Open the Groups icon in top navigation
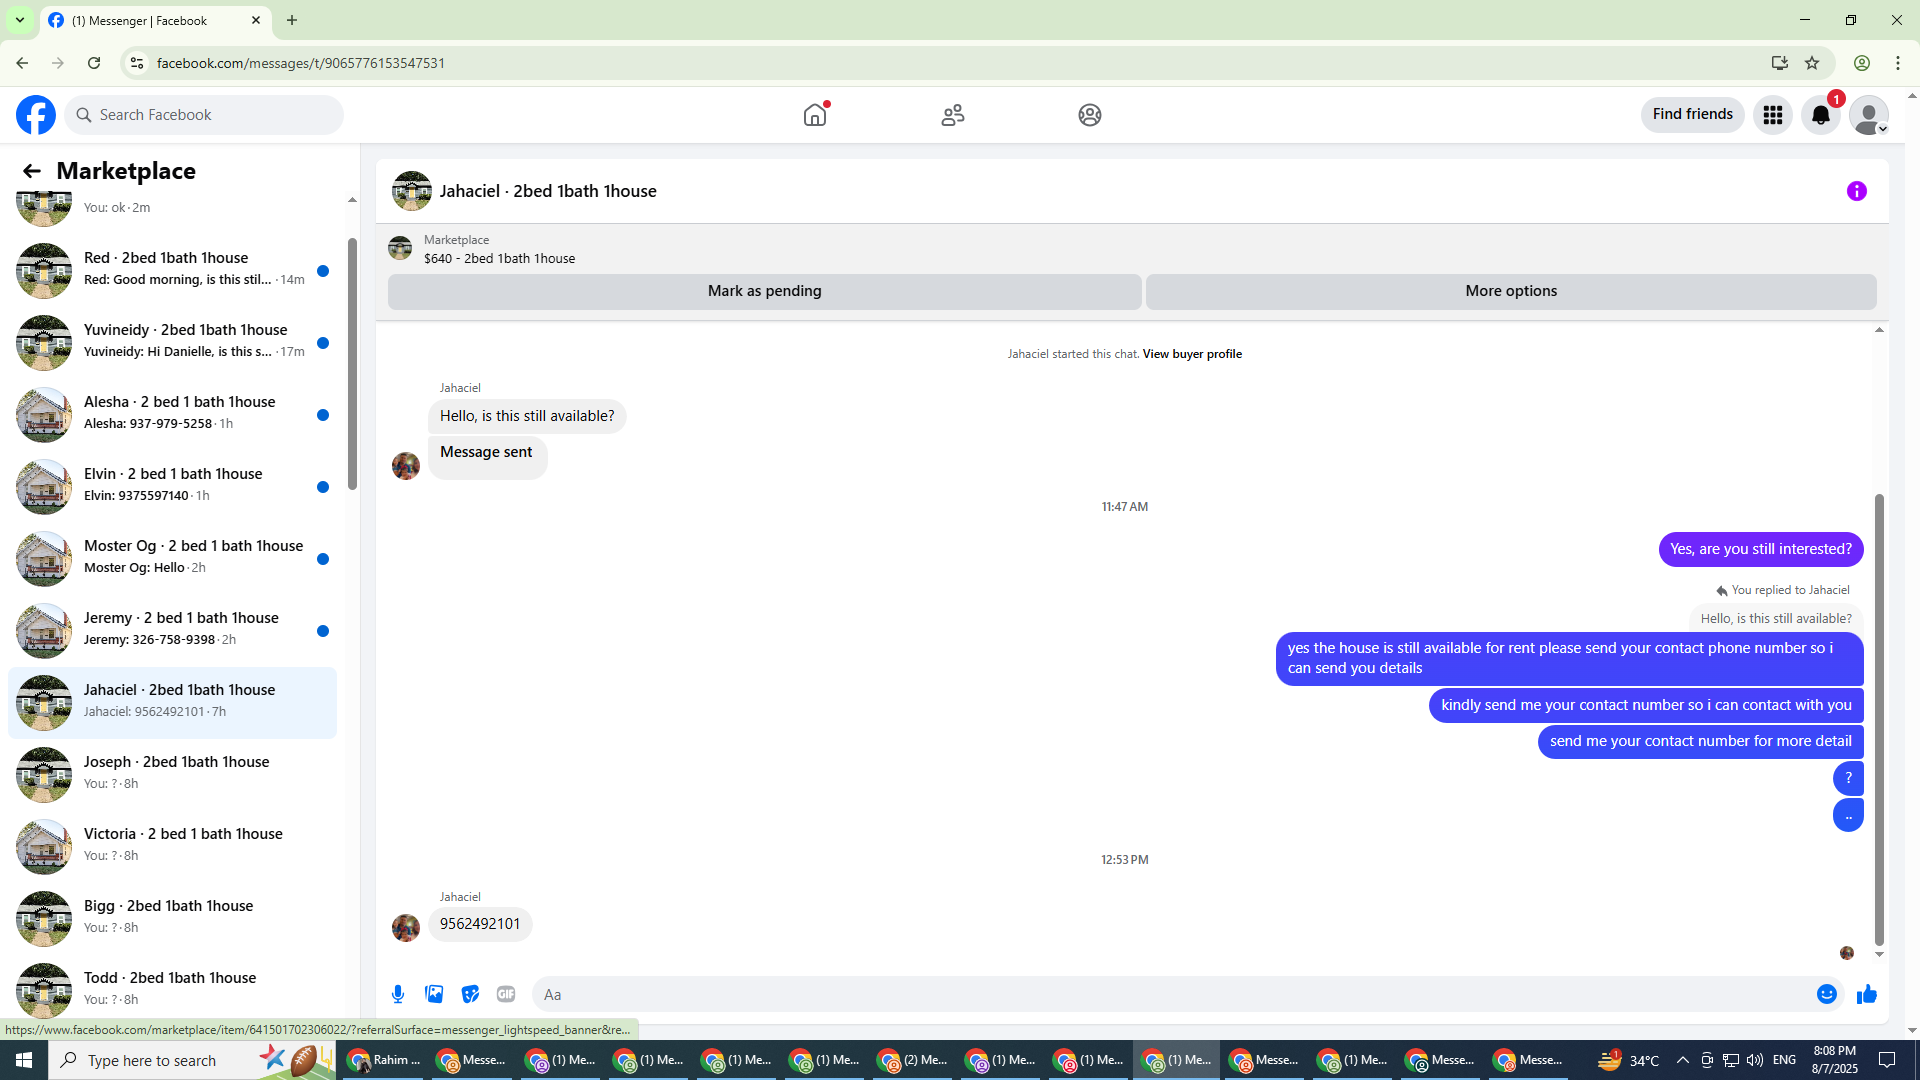 (x=1090, y=115)
